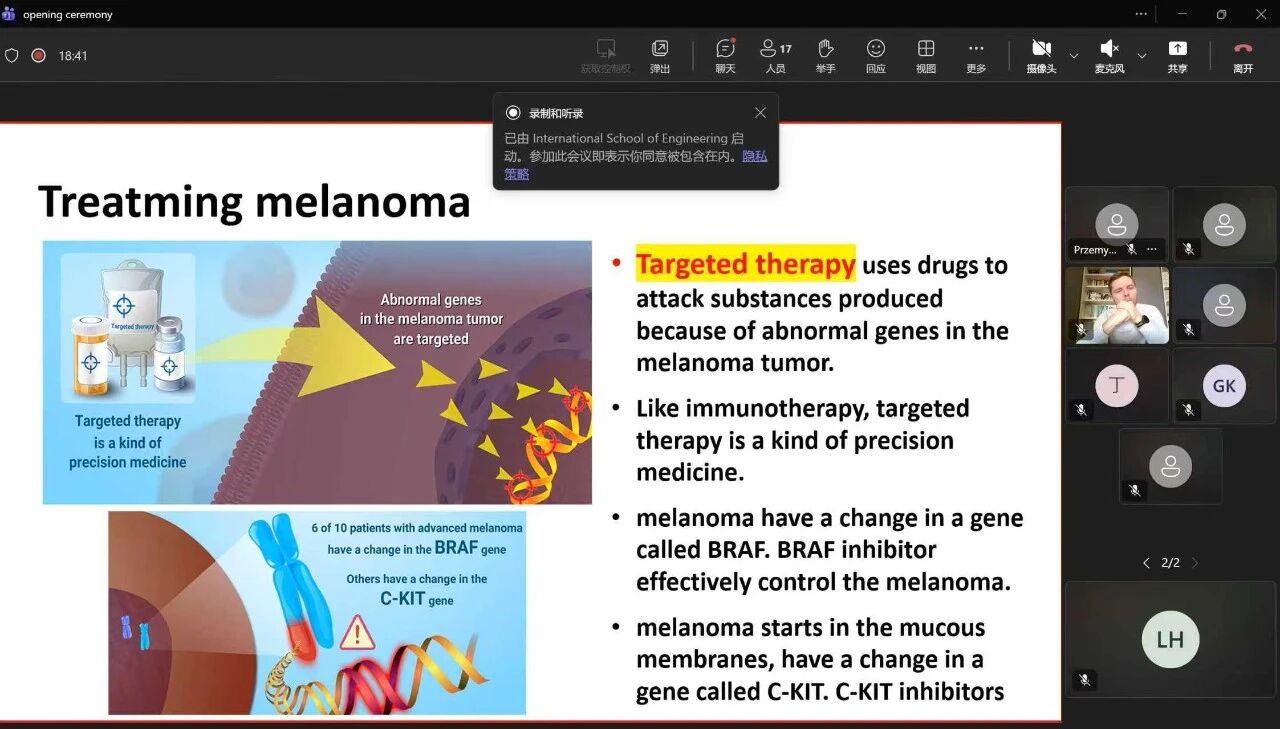Viewport: 1280px width, 729px height.
Task: Turn on the camera (摄像头)
Action: point(1041,55)
